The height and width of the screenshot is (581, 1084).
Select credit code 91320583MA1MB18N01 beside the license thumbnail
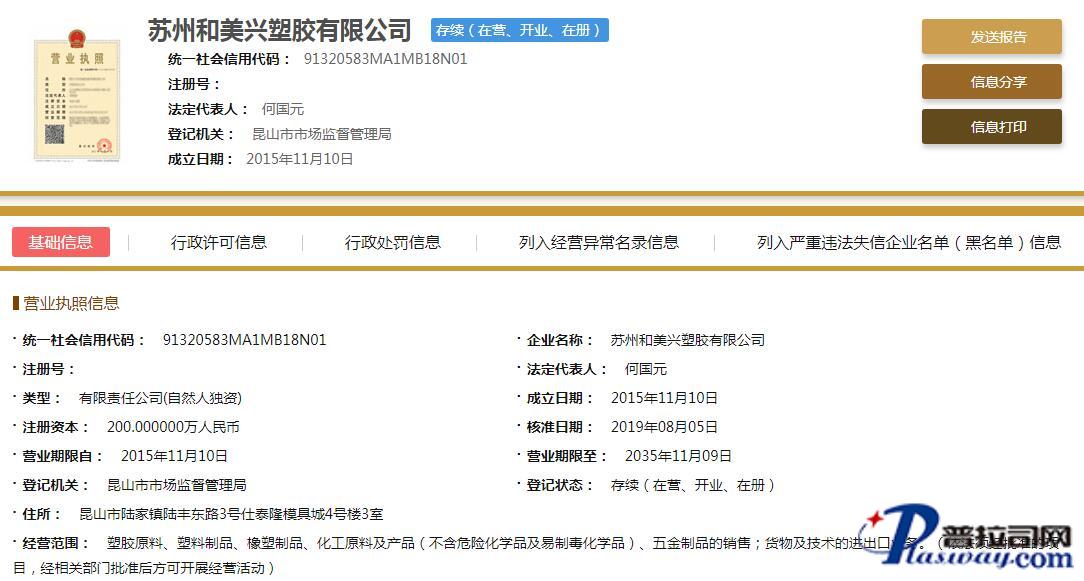pyautogui.click(x=386, y=59)
